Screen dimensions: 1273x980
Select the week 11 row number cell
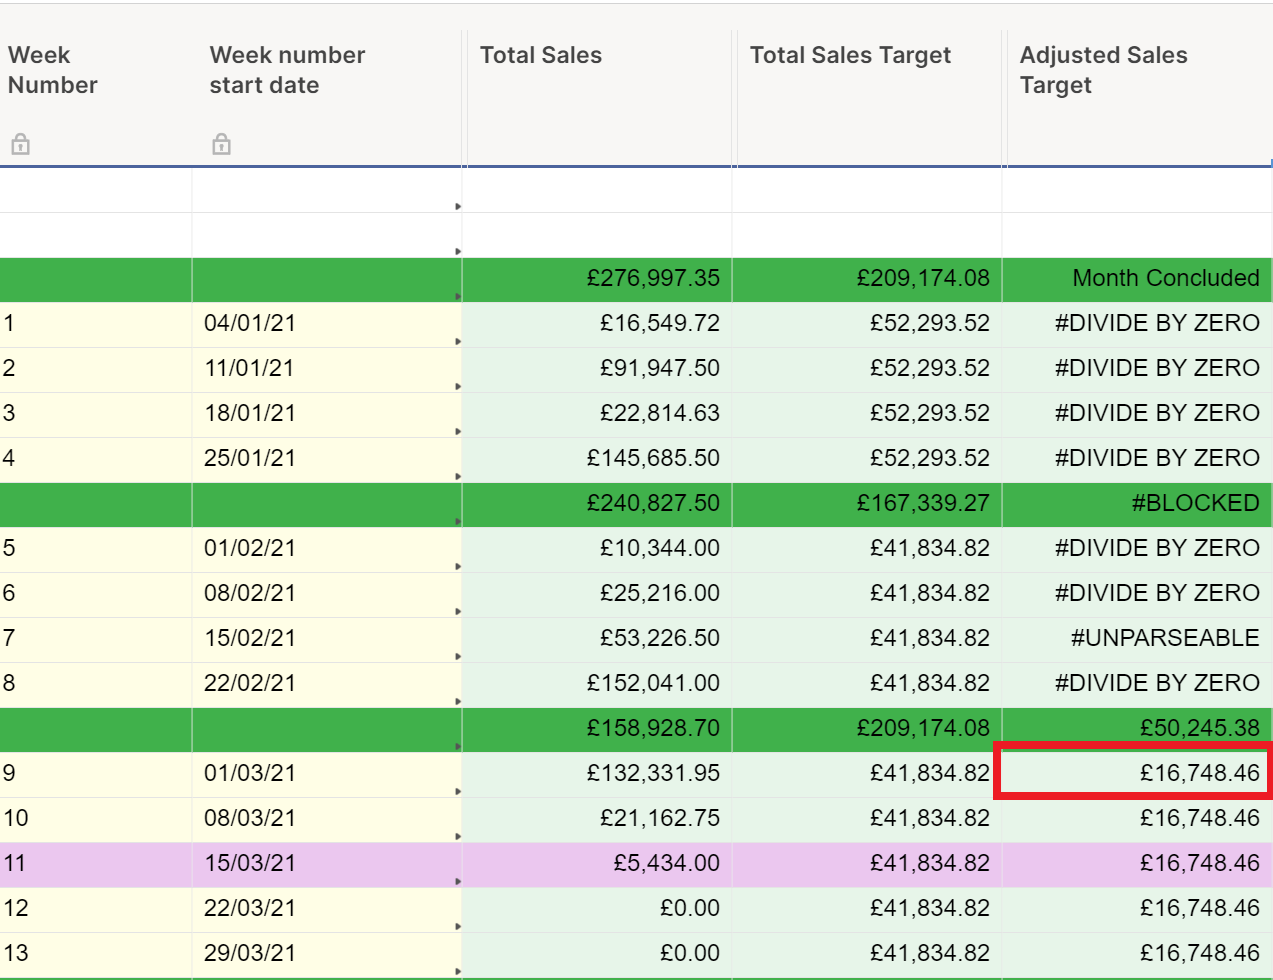point(96,864)
